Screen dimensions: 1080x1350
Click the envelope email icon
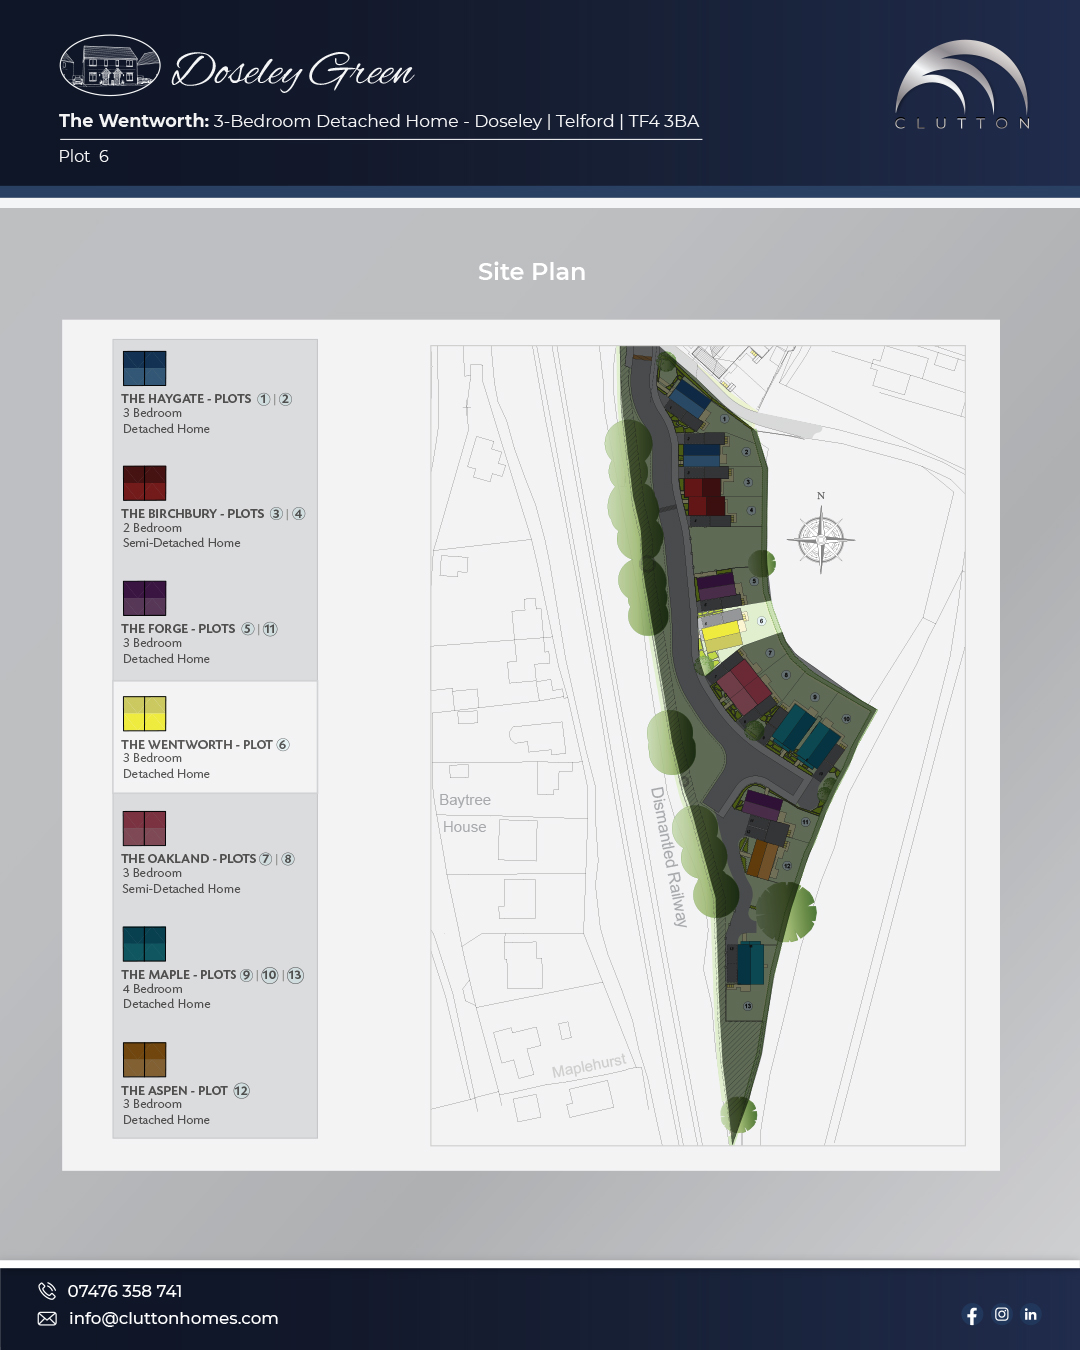point(47,1319)
